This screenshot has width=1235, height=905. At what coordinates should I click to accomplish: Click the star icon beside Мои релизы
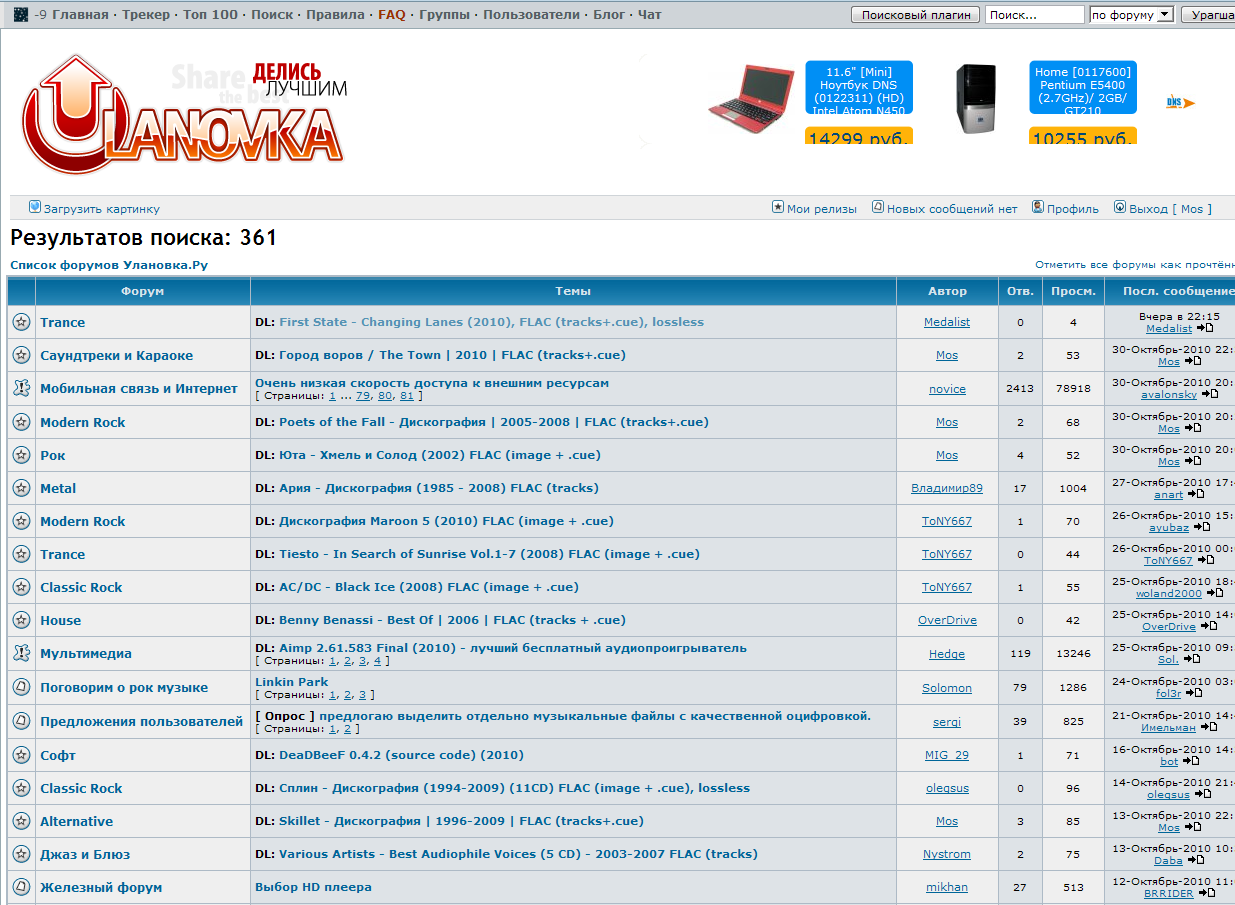click(777, 207)
